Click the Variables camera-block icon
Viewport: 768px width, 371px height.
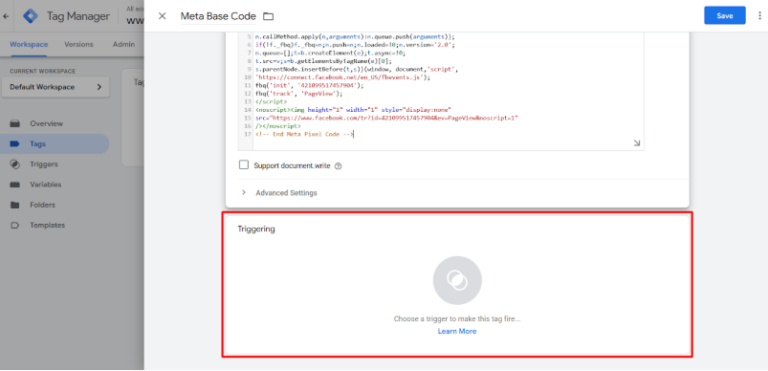pyautogui.click(x=15, y=185)
